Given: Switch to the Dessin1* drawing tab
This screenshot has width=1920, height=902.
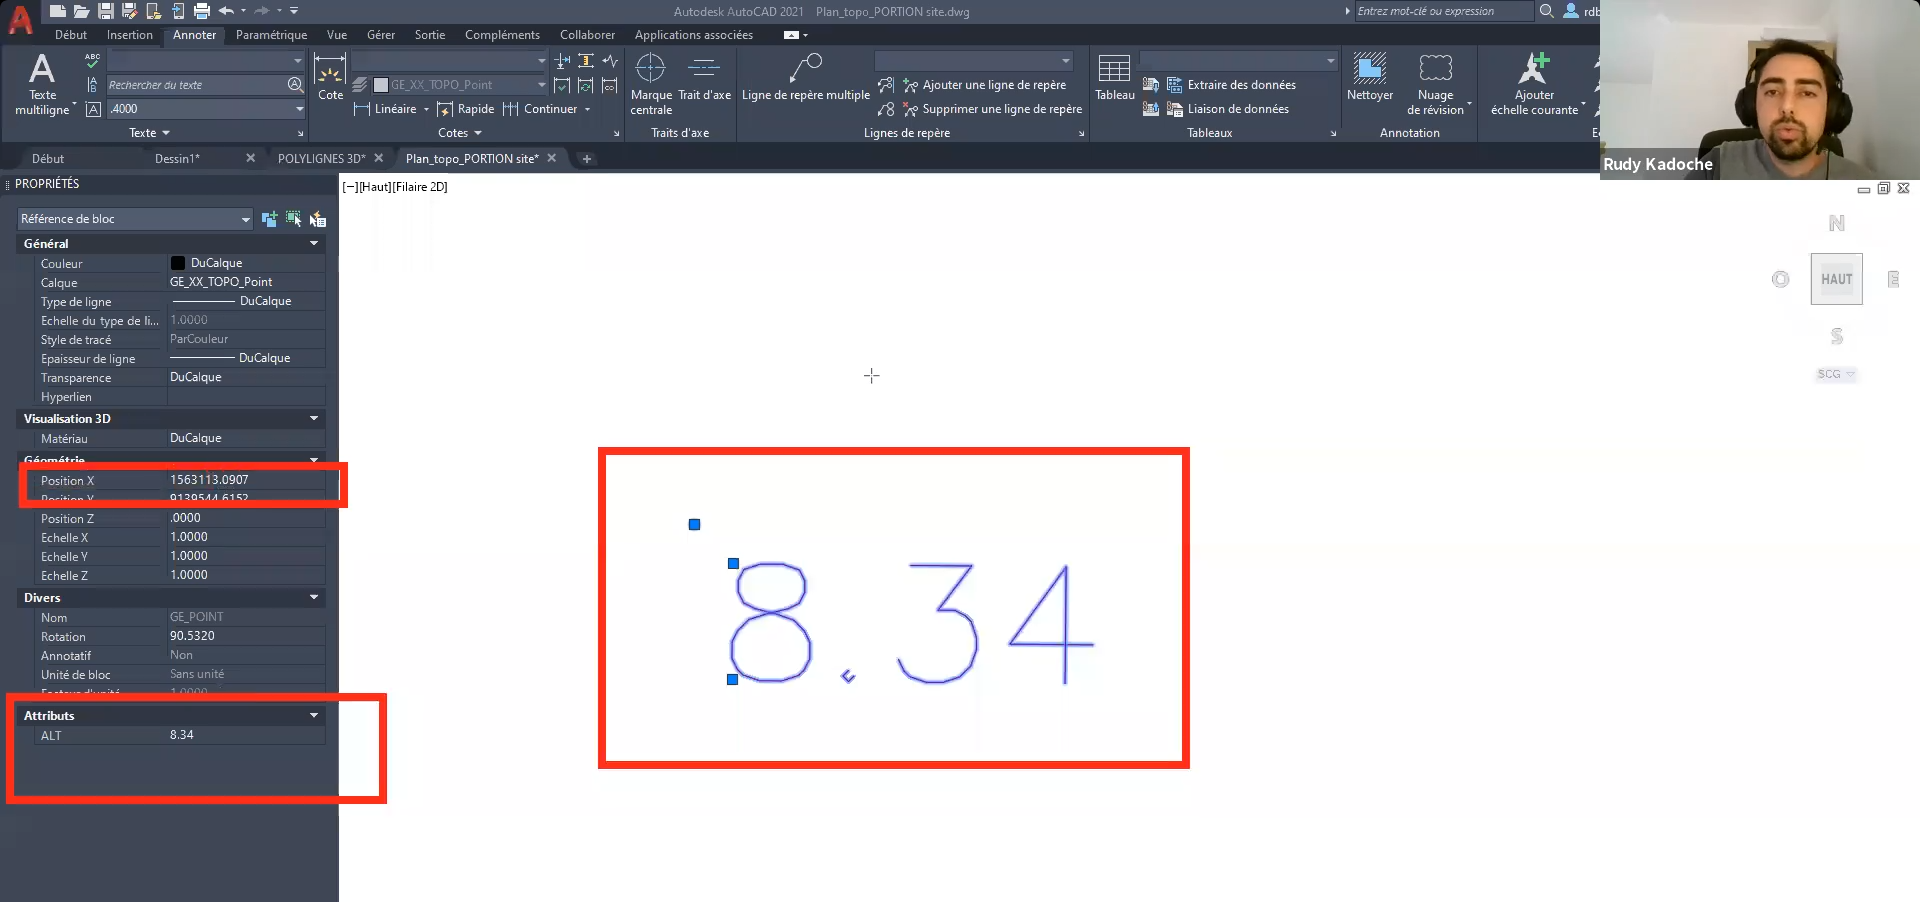Looking at the screenshot, I should (177, 159).
